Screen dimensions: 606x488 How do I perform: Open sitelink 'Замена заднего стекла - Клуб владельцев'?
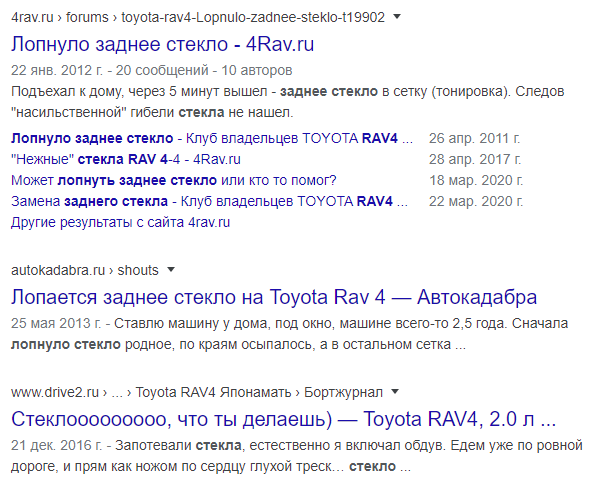click(x=209, y=201)
